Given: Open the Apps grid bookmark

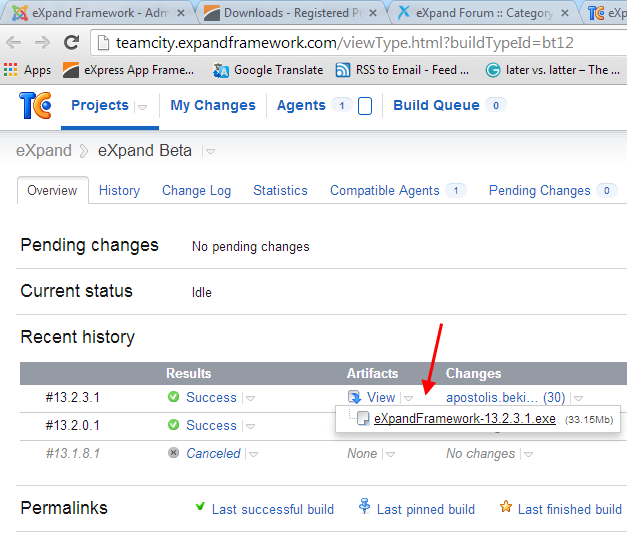Looking at the screenshot, I should click(x=28, y=70).
